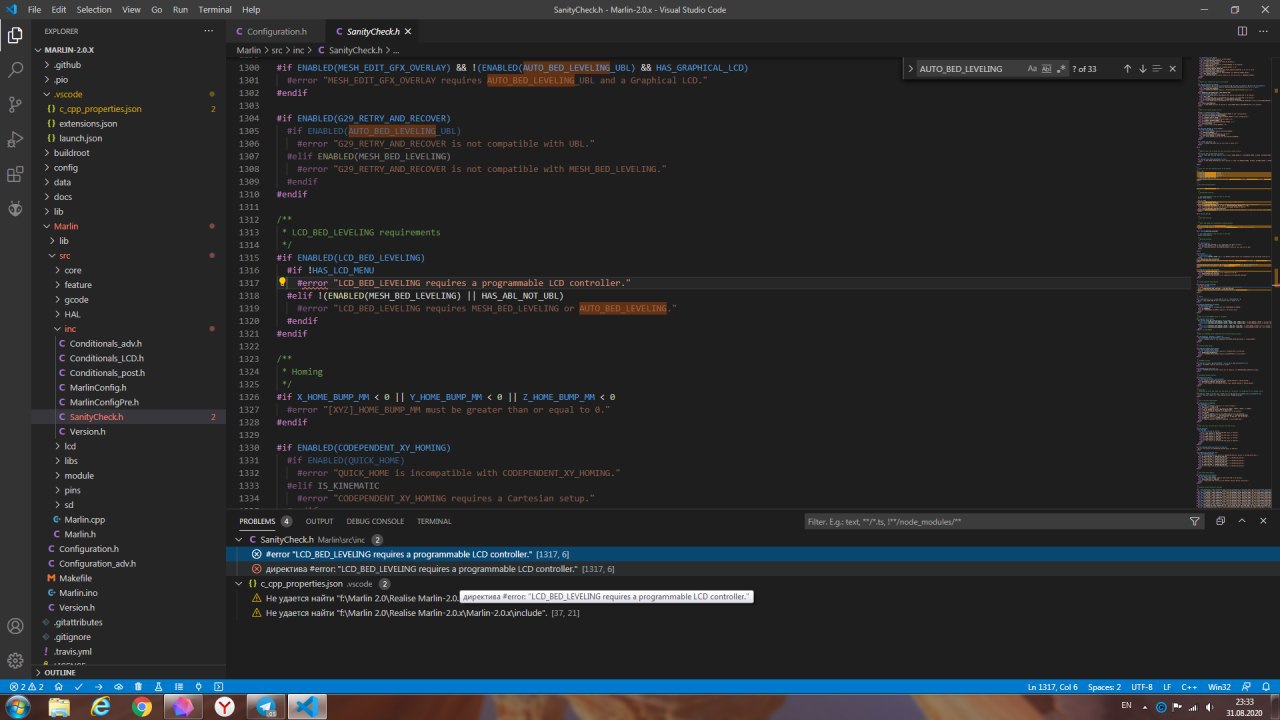
Task: Open the Explorer panel ellipsis menu
Action: [x=209, y=31]
